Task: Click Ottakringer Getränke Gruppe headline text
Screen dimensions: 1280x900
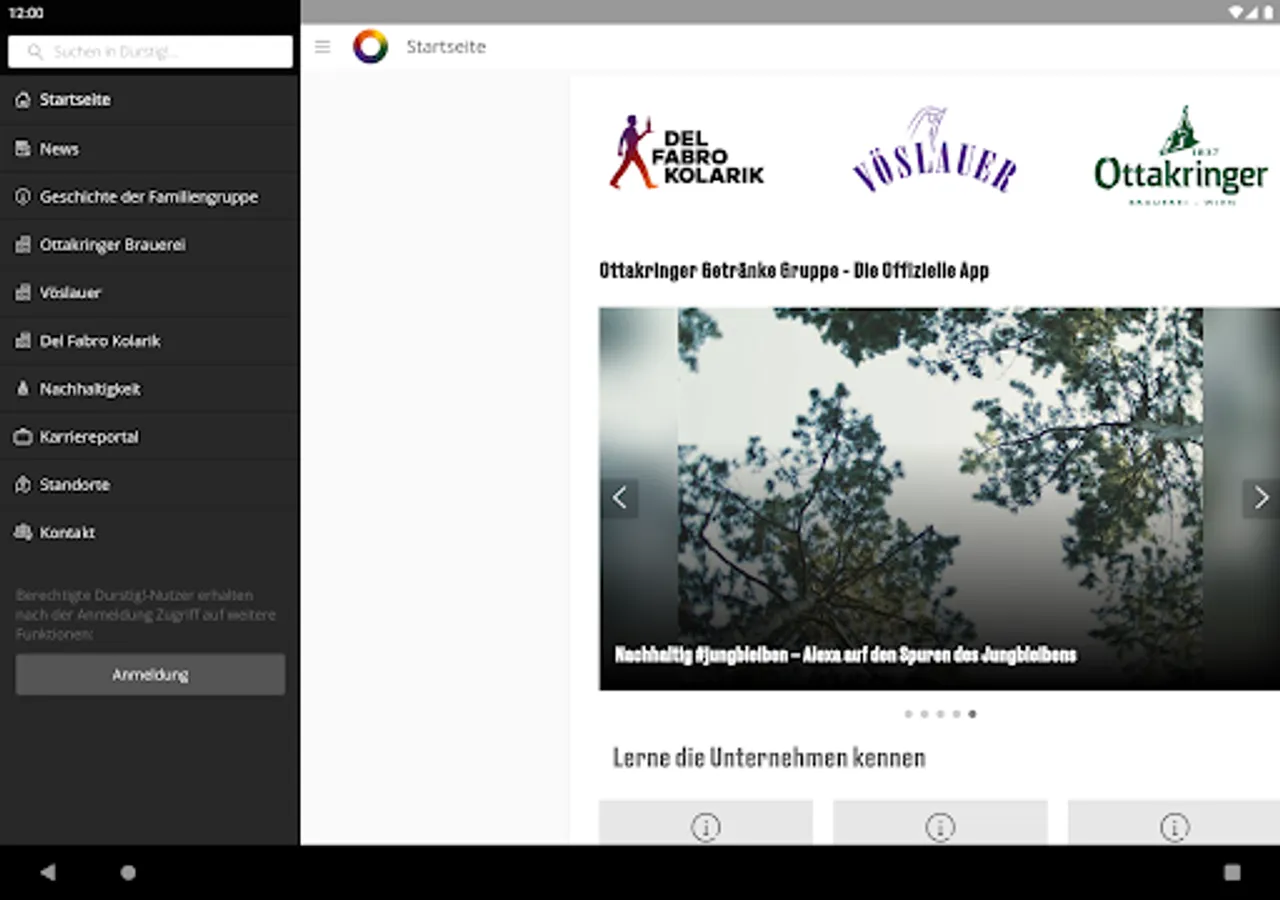Action: click(794, 271)
